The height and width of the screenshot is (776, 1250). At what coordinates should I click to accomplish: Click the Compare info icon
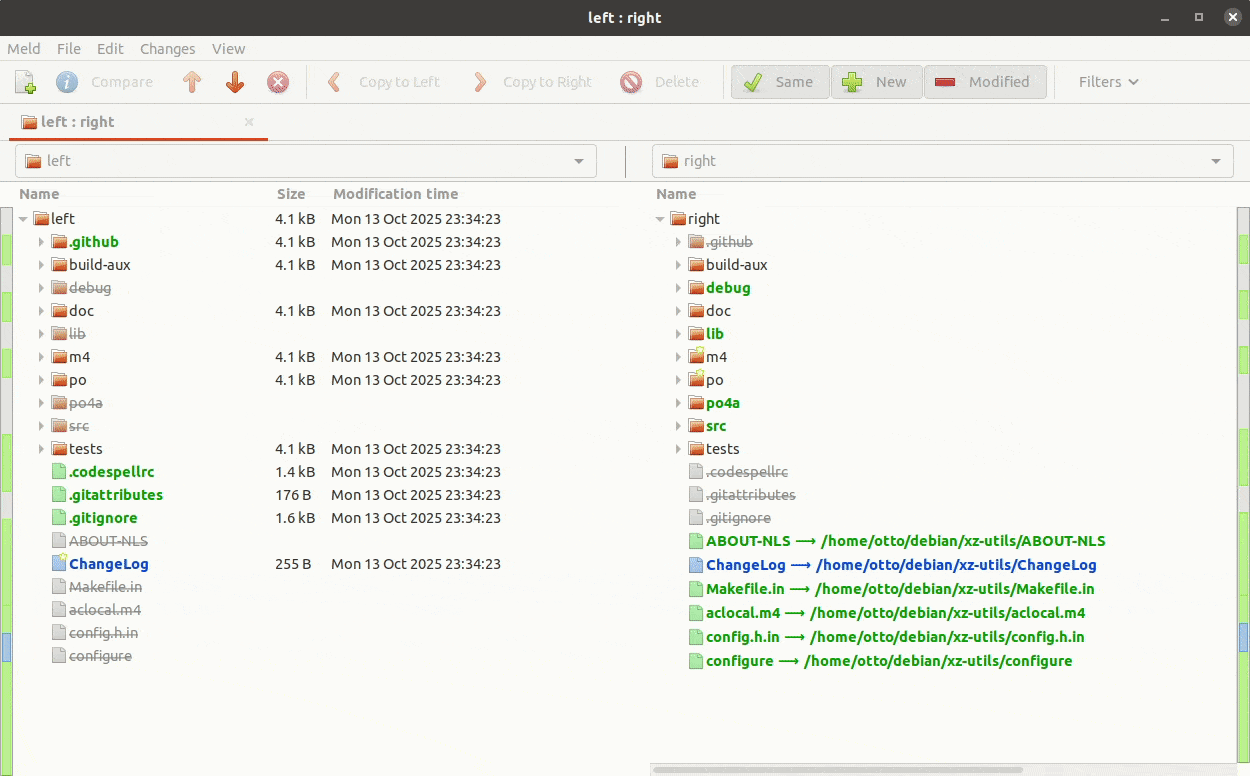tap(67, 82)
